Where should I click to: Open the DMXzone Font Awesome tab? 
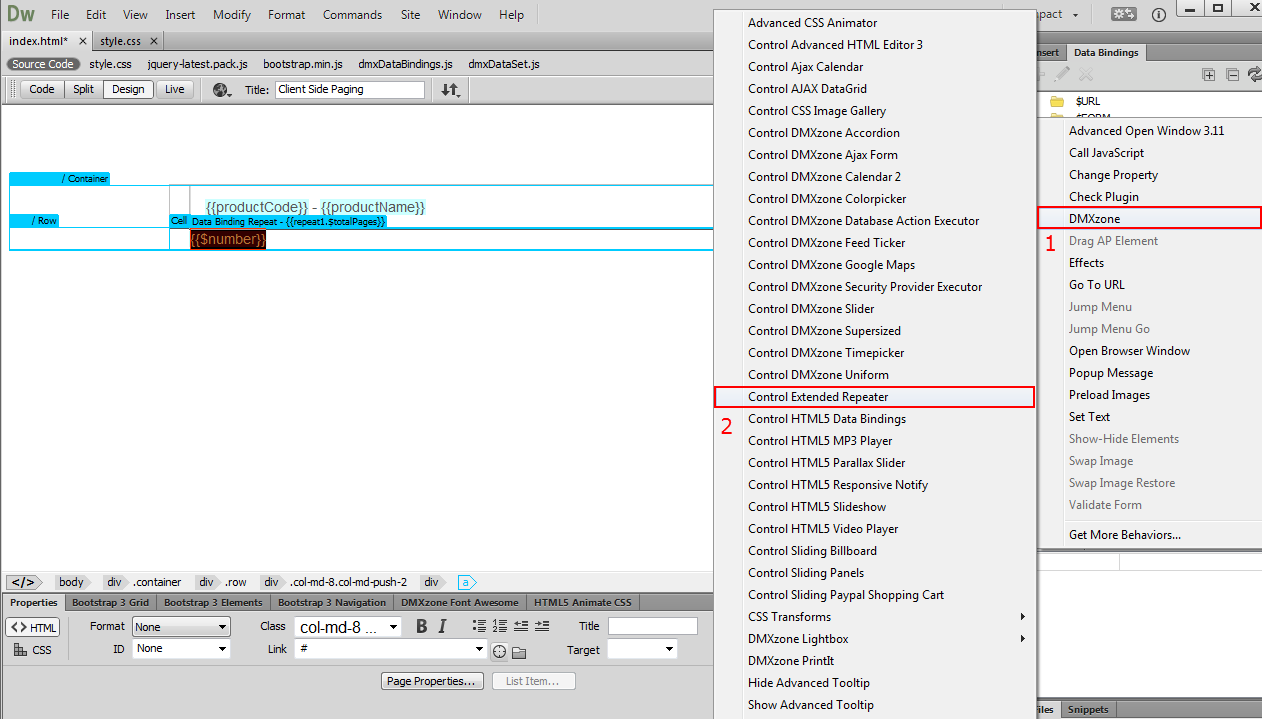click(x=460, y=602)
